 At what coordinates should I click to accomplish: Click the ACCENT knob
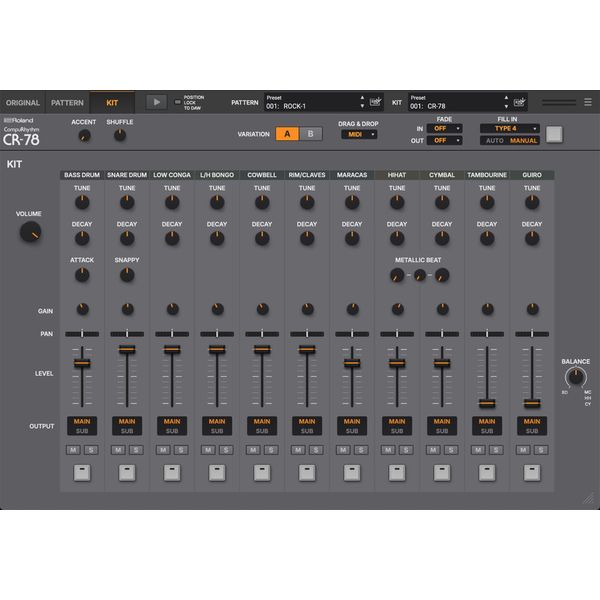[84, 135]
